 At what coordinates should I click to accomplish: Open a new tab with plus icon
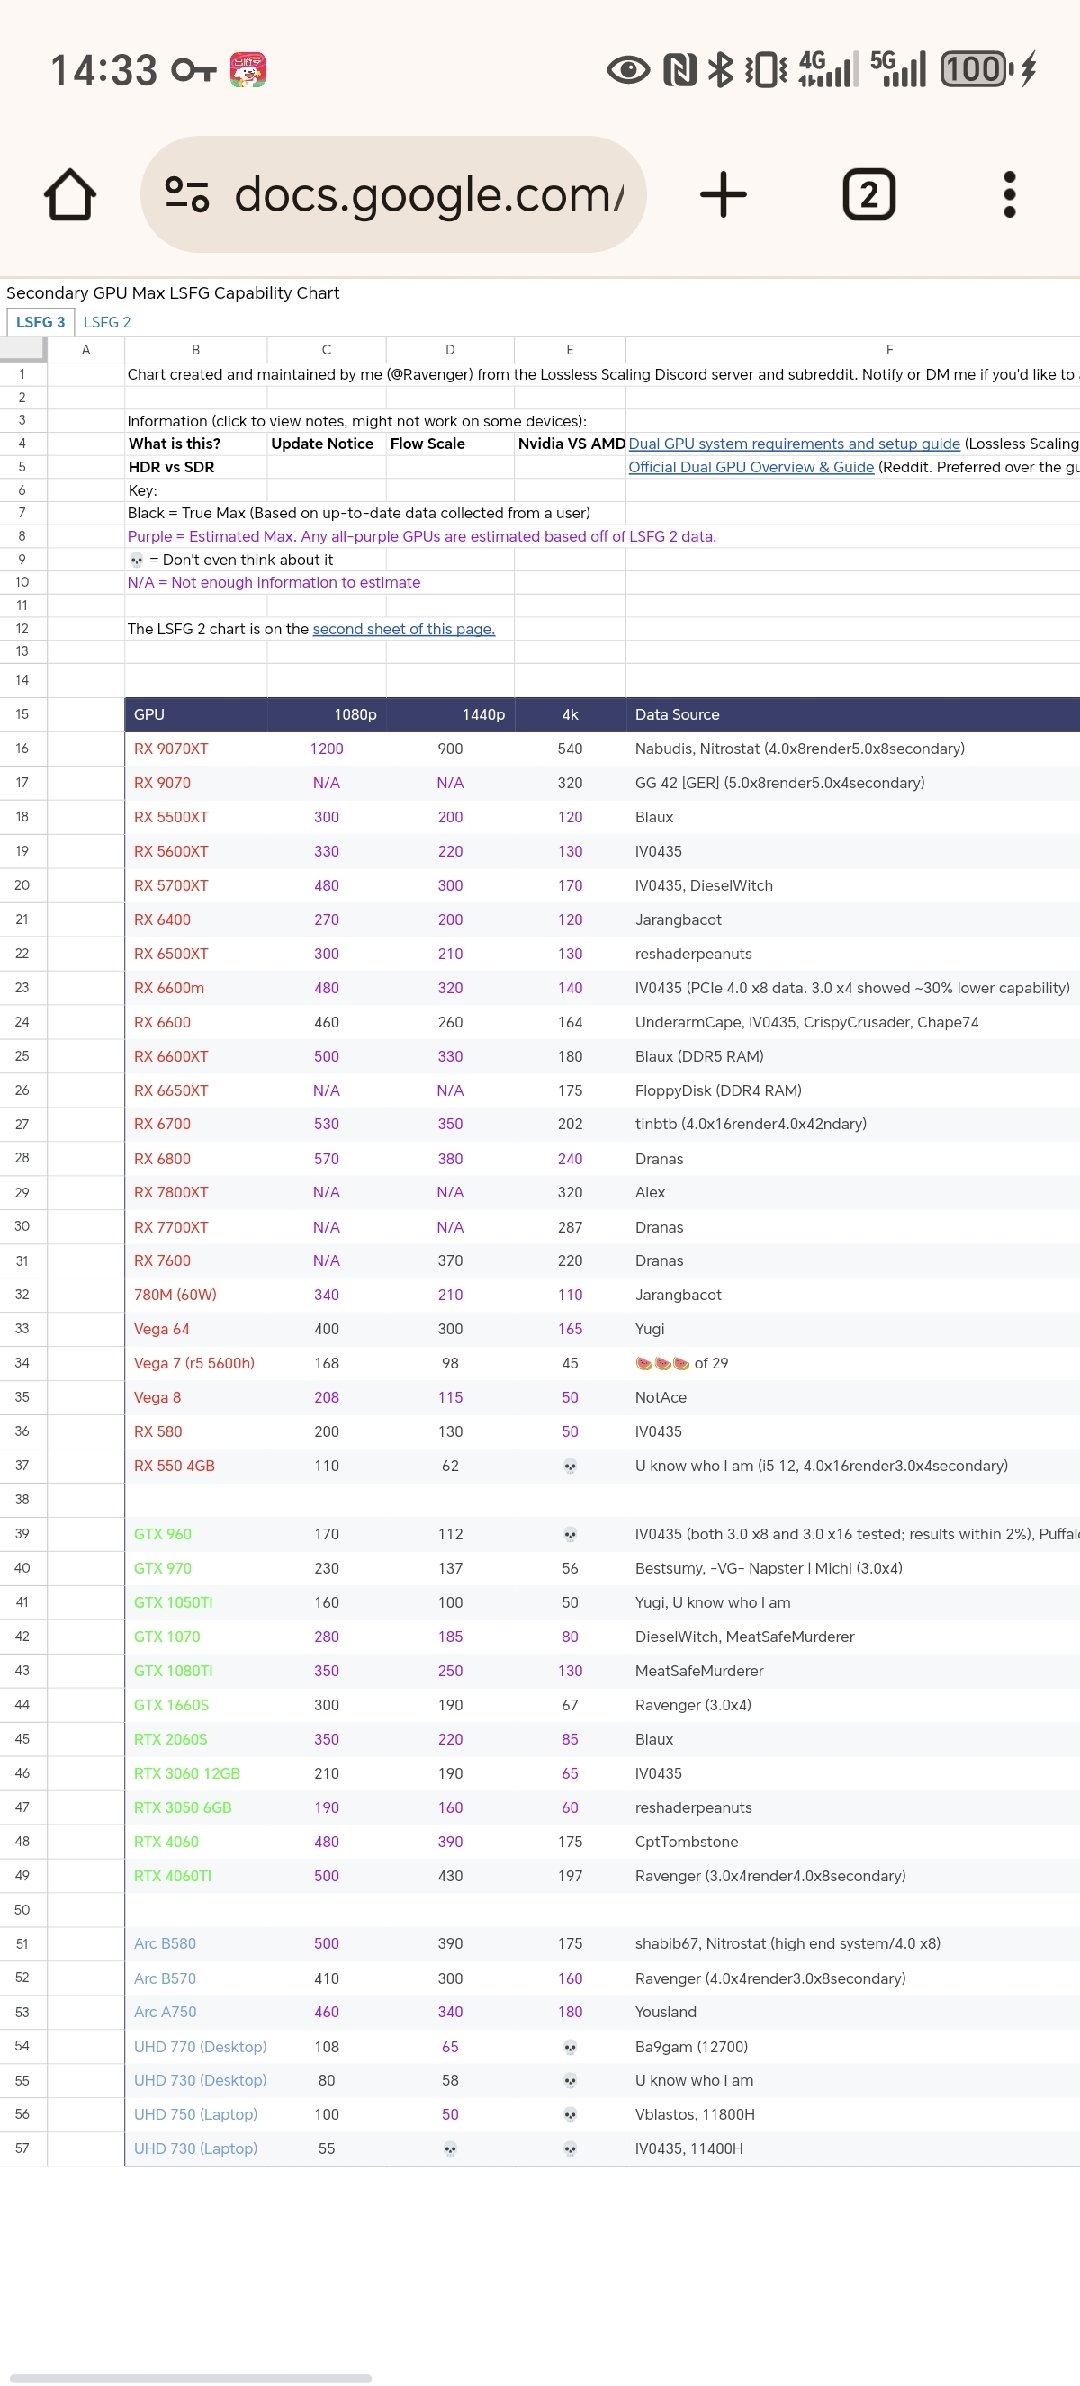pyautogui.click(x=723, y=194)
